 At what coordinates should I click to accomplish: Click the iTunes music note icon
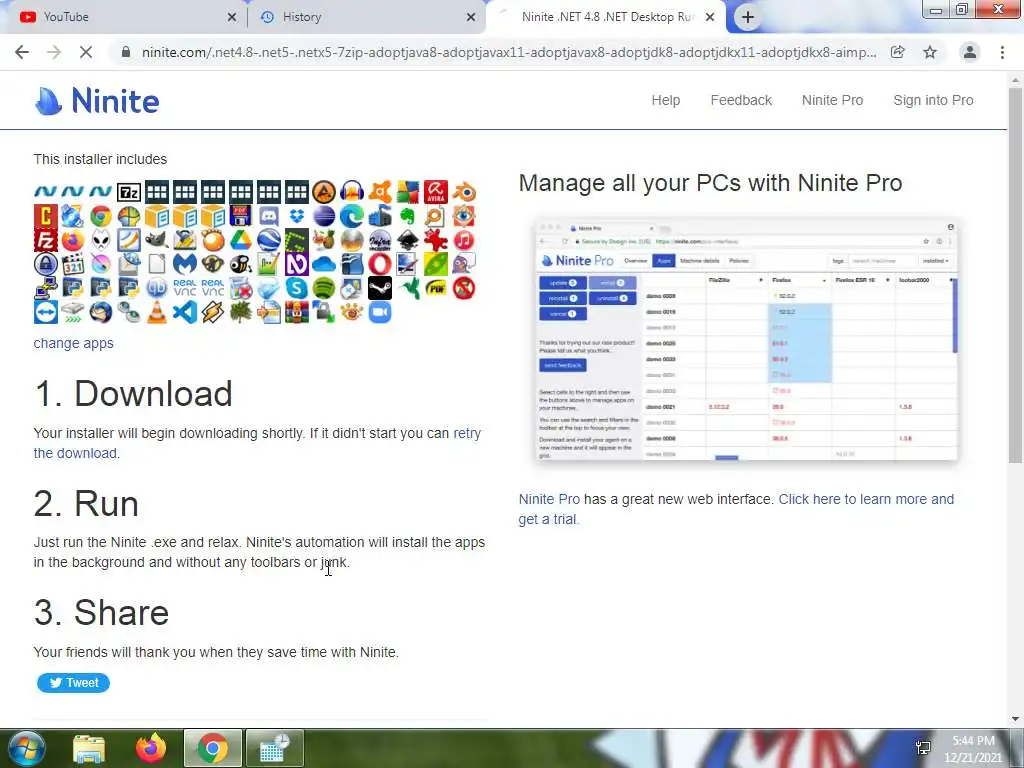(464, 240)
